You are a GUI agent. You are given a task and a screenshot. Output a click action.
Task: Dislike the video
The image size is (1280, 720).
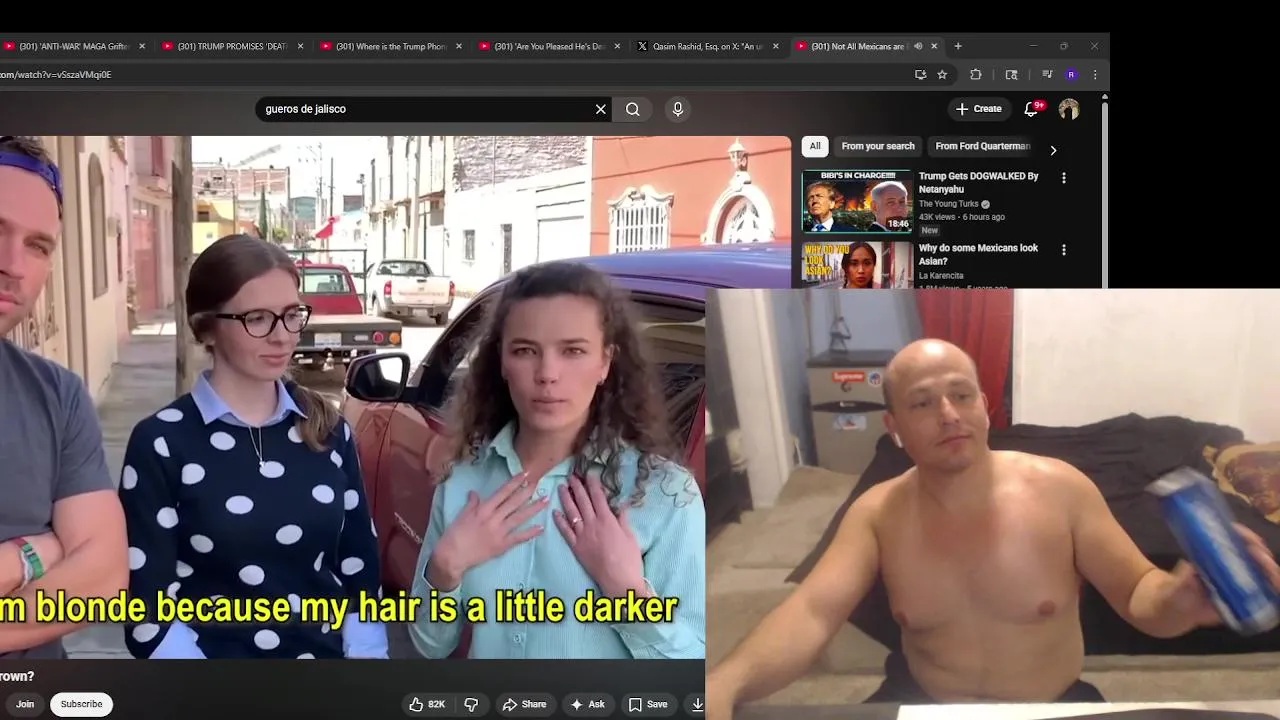tap(471, 704)
